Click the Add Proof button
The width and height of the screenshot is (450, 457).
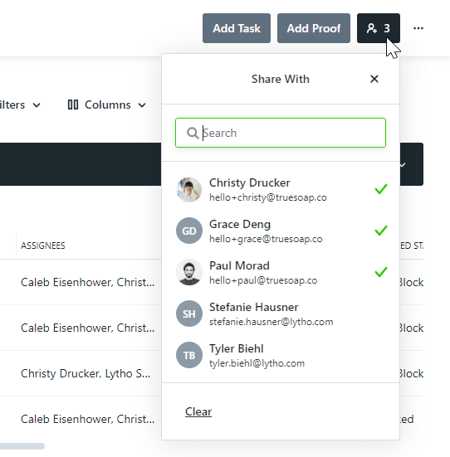point(314,28)
